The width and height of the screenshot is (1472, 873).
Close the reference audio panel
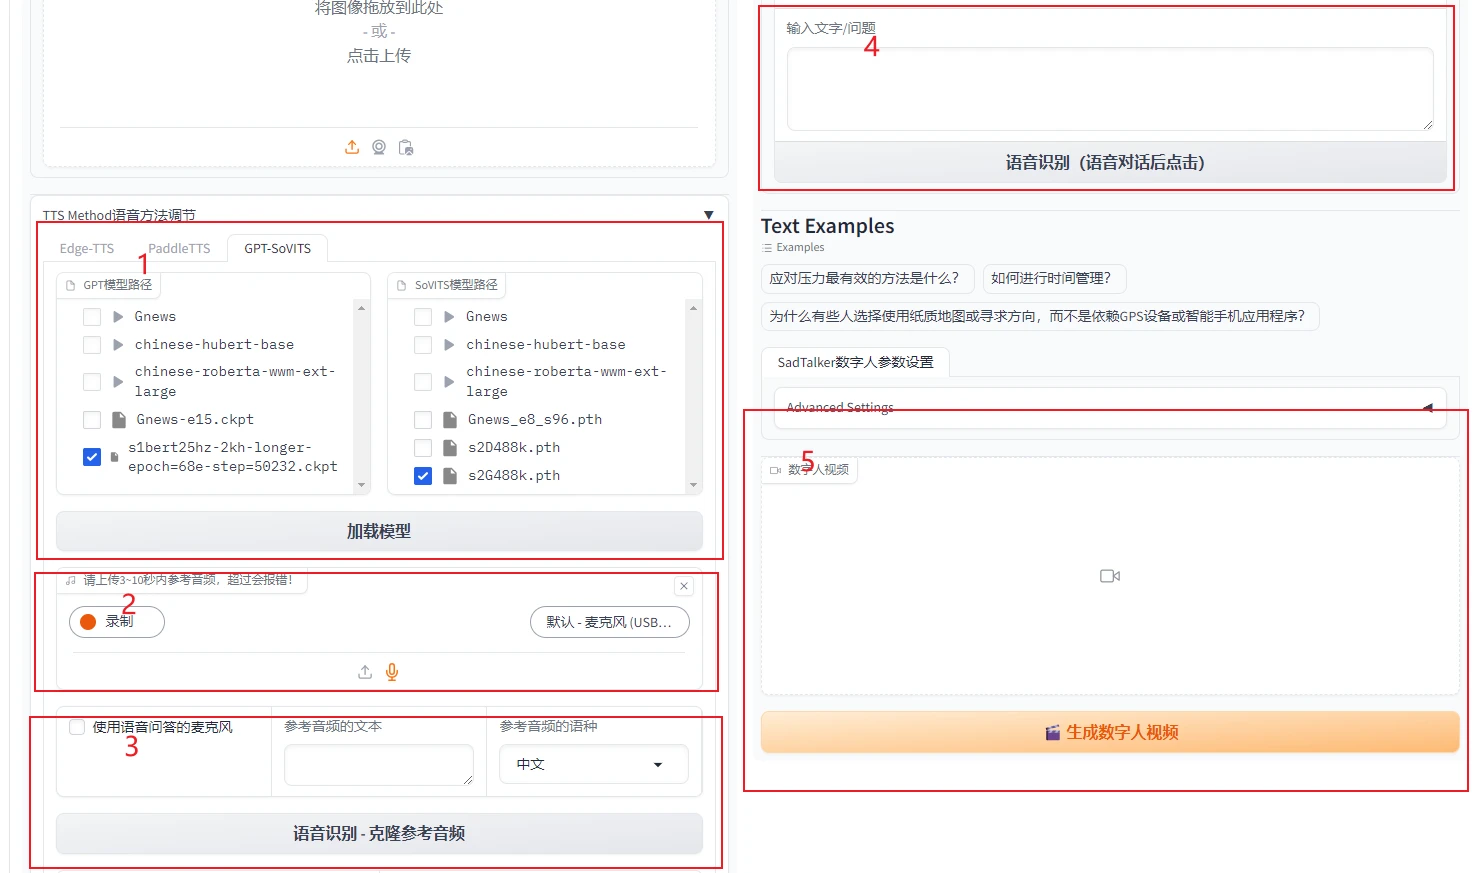684,586
